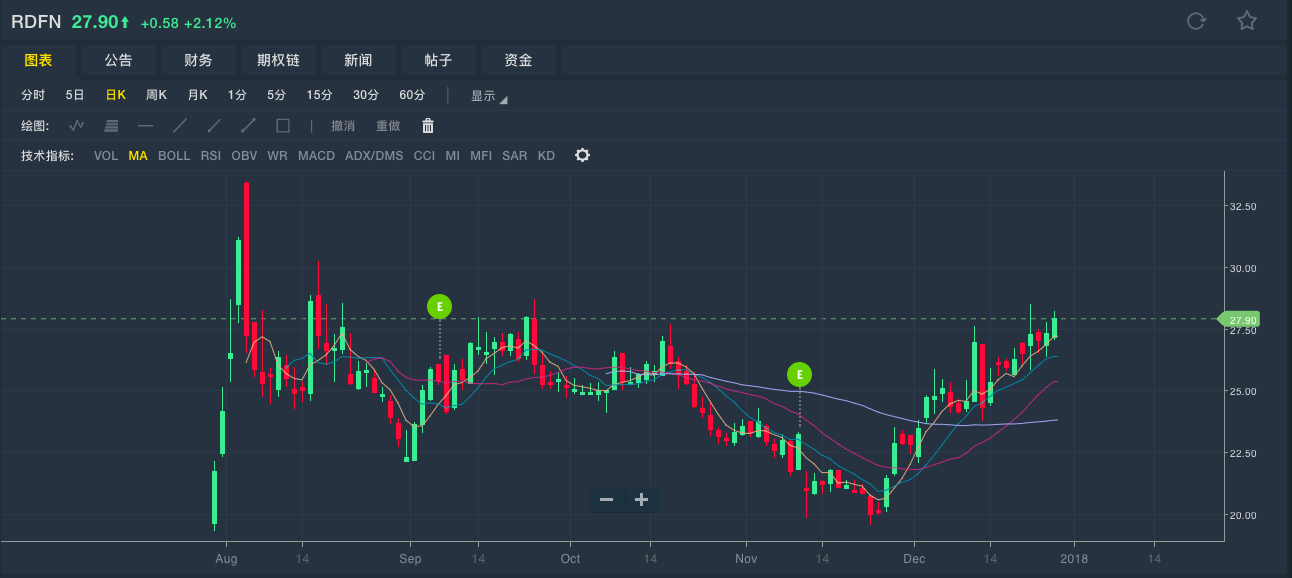
Task: Enable the WR indicator
Action: tap(278, 156)
